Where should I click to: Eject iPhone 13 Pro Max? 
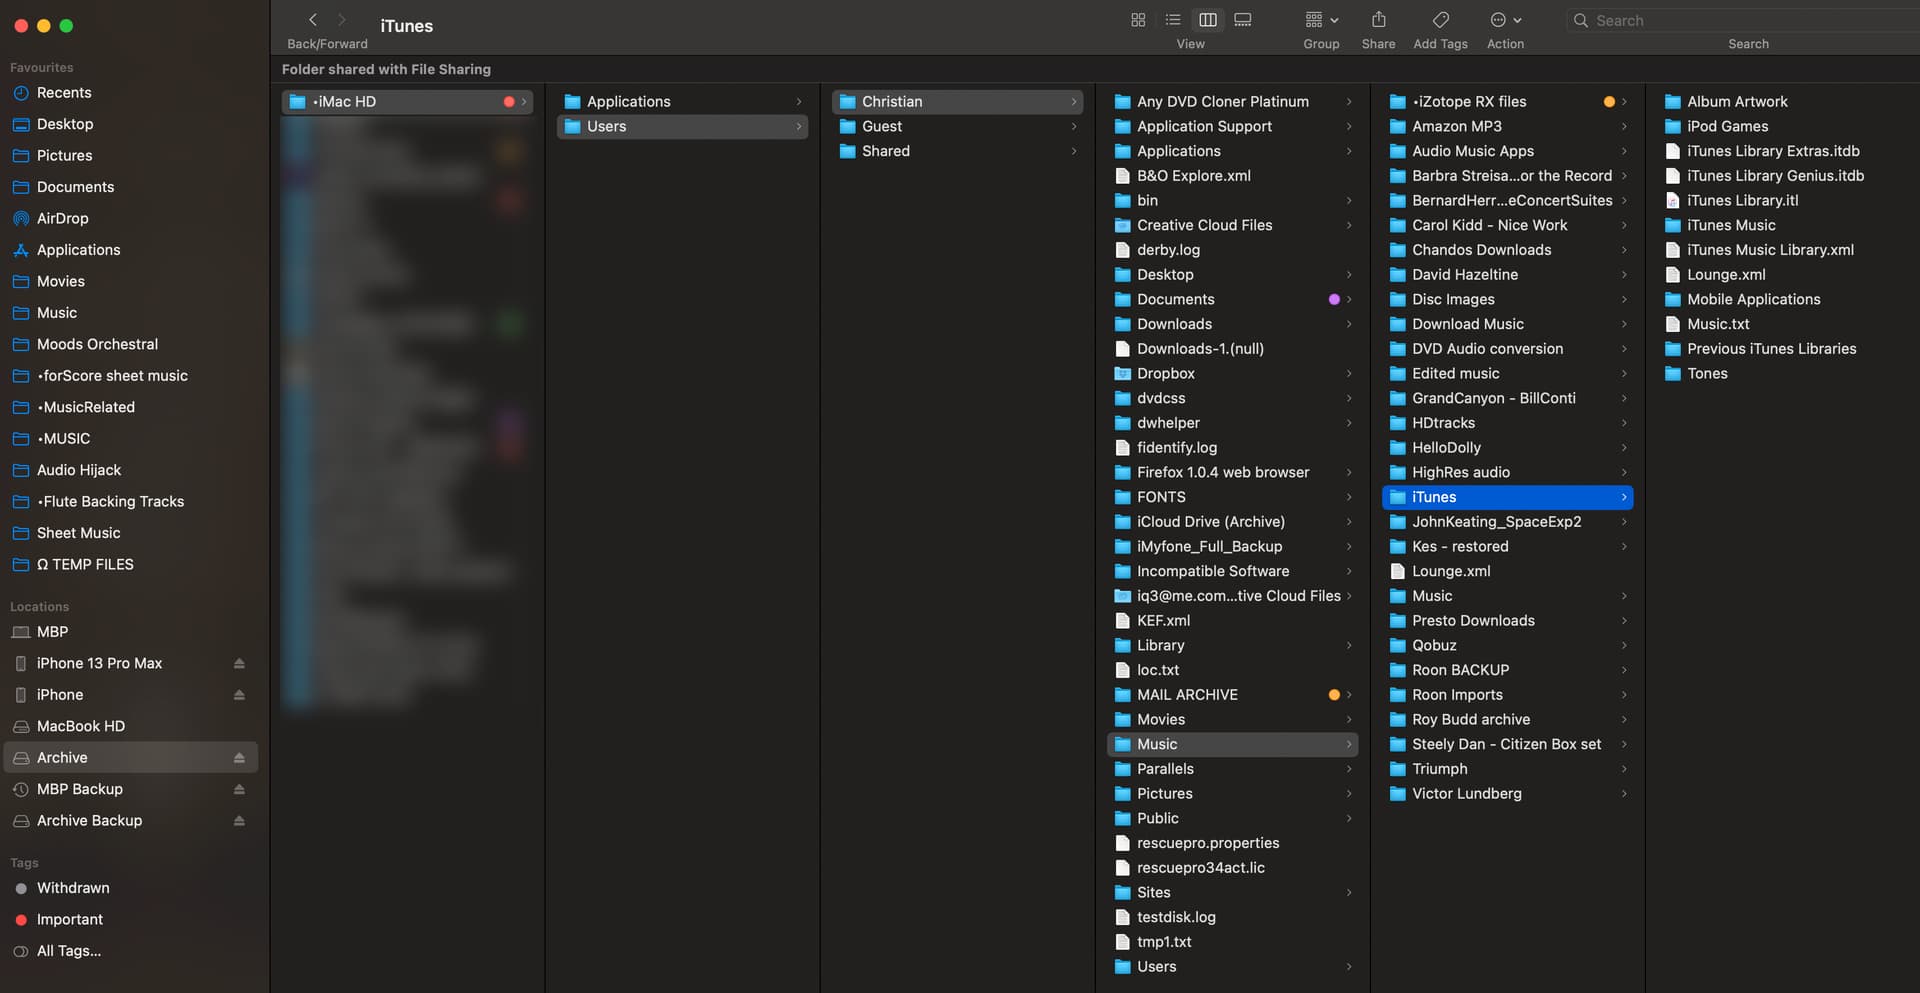click(x=239, y=663)
